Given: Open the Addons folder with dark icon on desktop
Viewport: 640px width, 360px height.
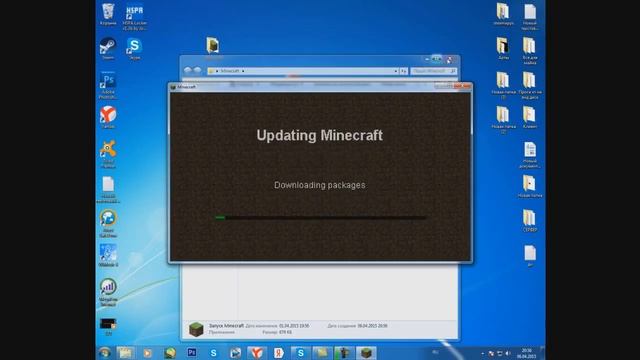Looking at the screenshot, I should (503, 48).
